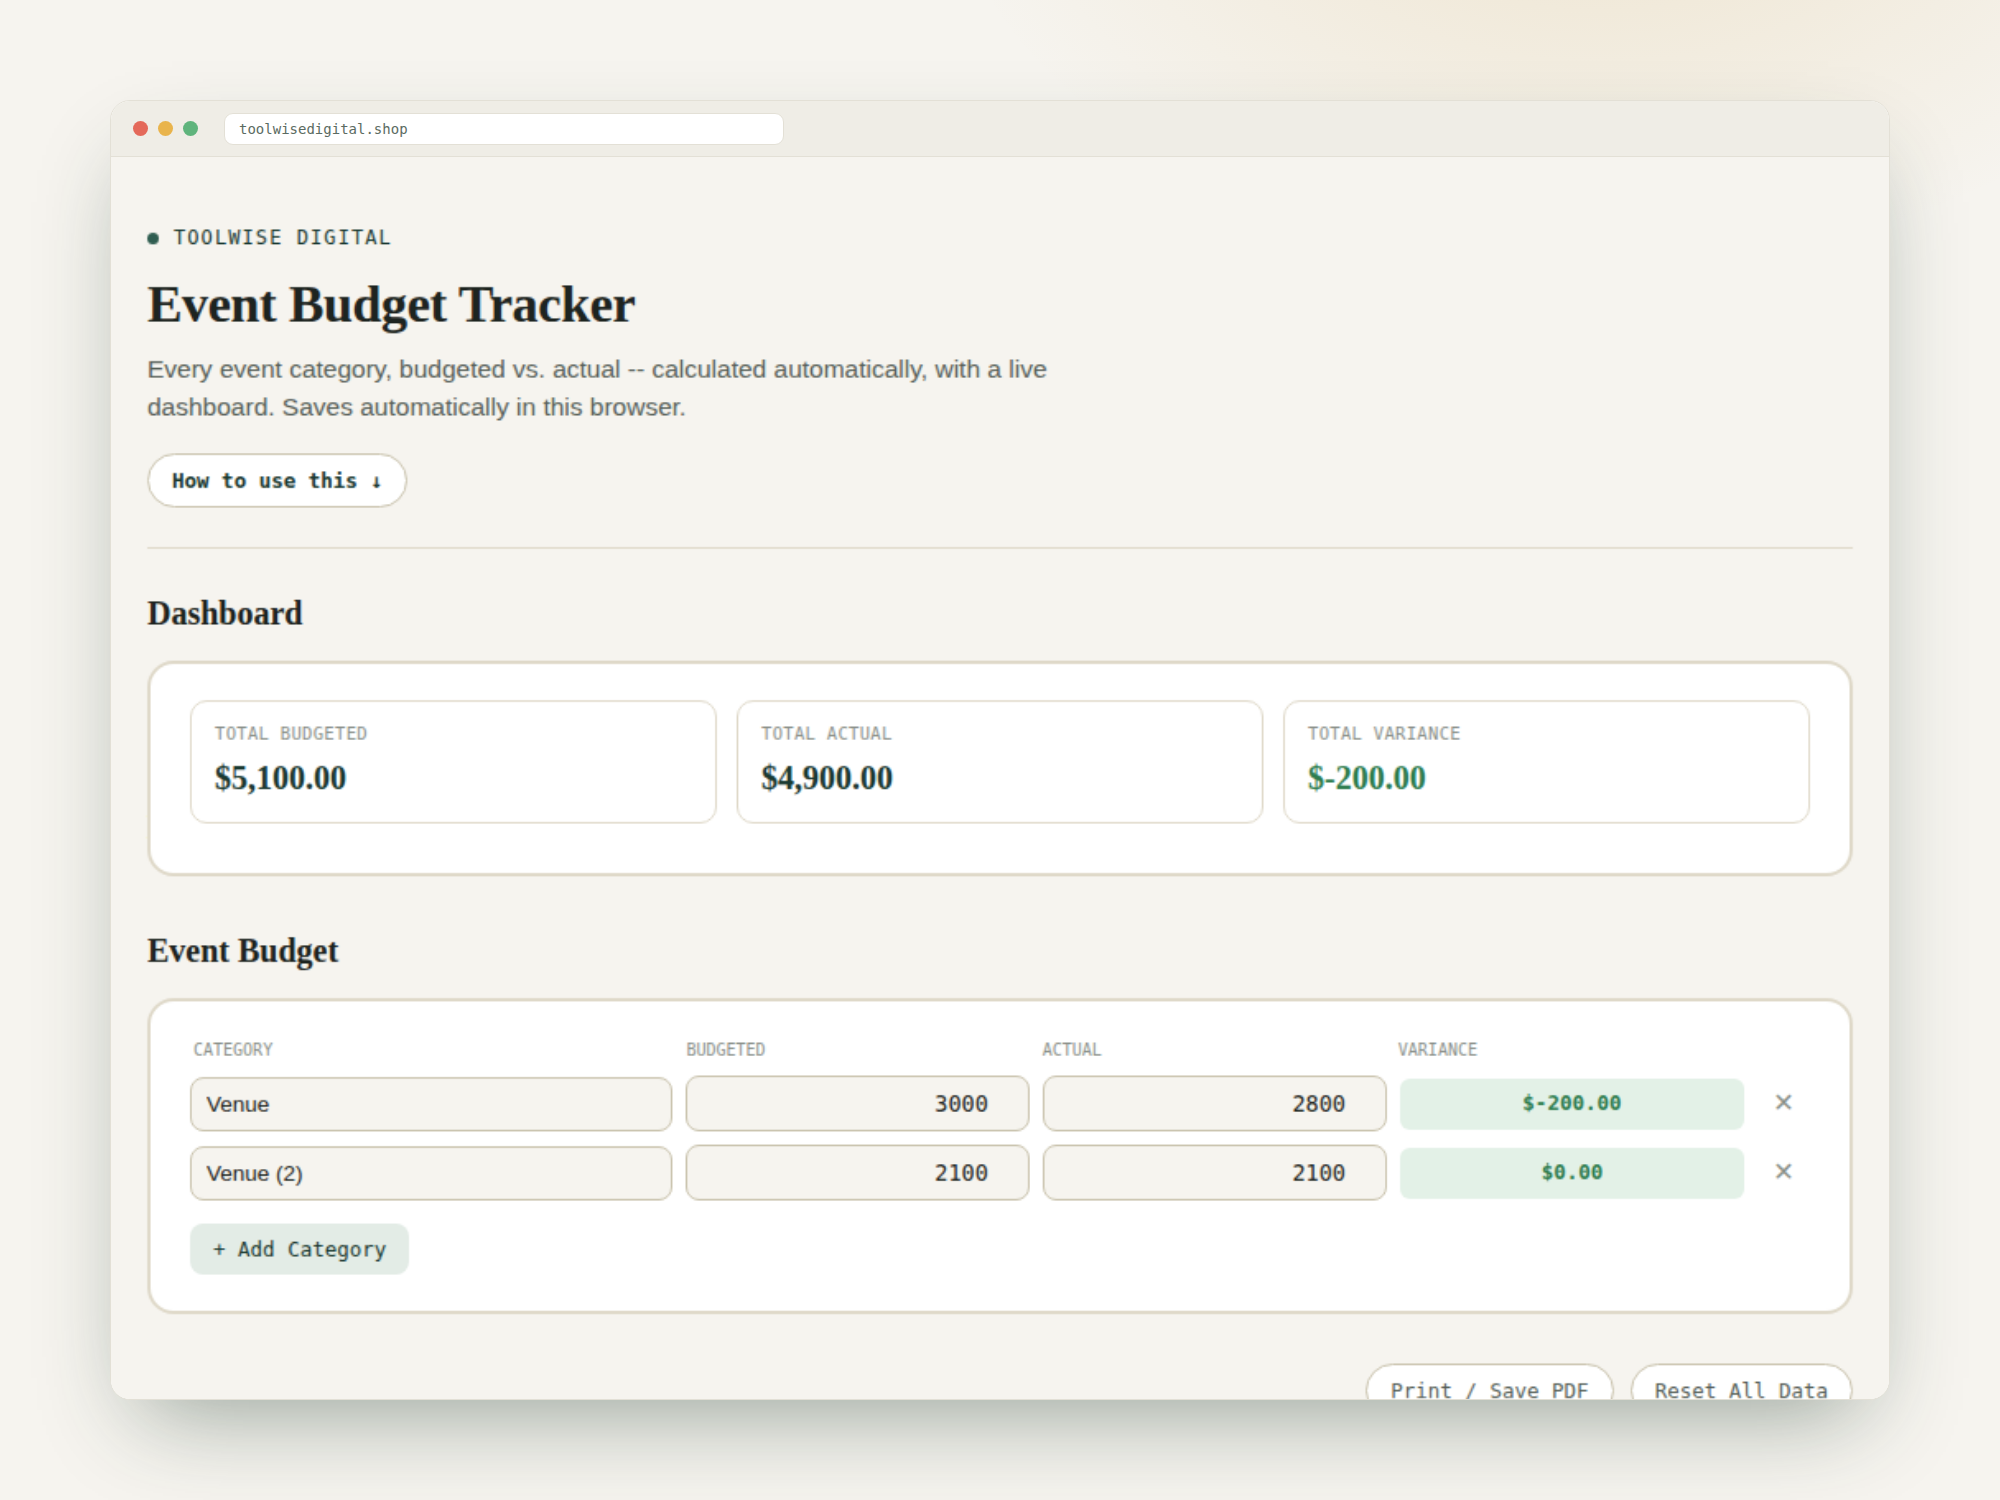Delete the Venue (2) row via X

(x=1783, y=1171)
